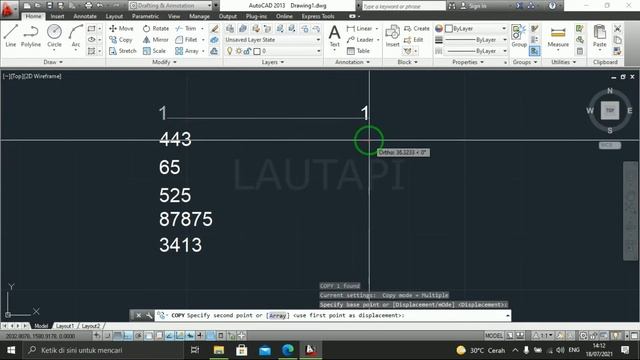Viewport: 640px width, 360px height.
Task: Close the command line with X button
Action: 138,316
